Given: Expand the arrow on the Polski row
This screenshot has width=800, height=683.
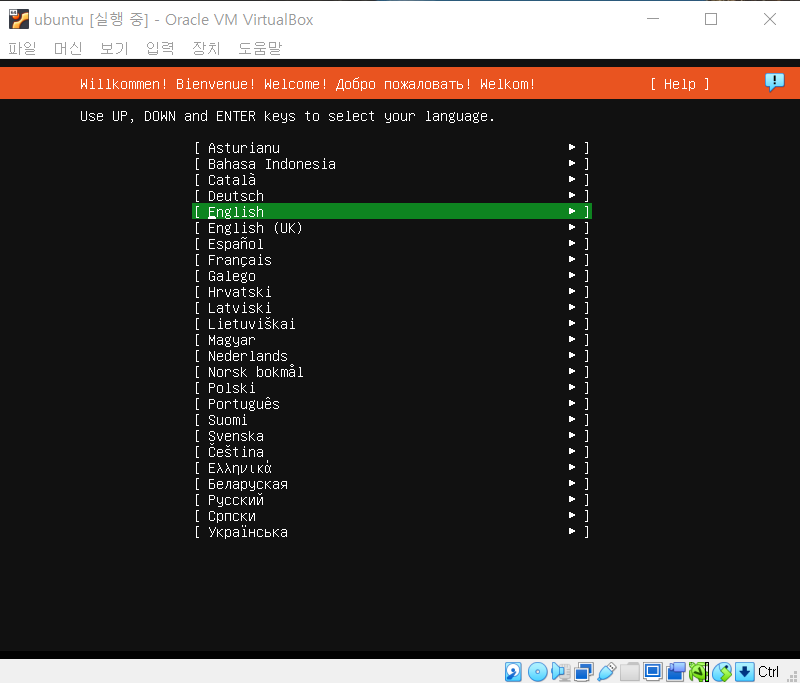Looking at the screenshot, I should click(x=572, y=387).
